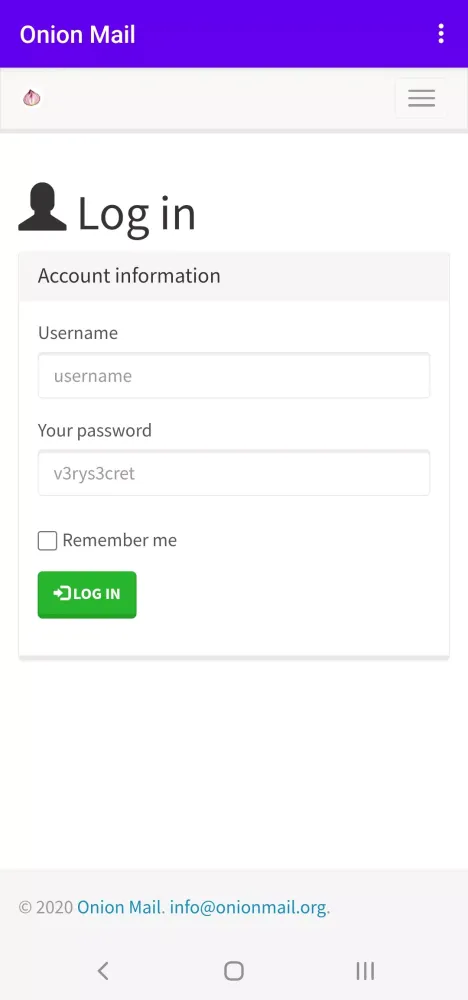Click the user silhouette icon

point(43,207)
